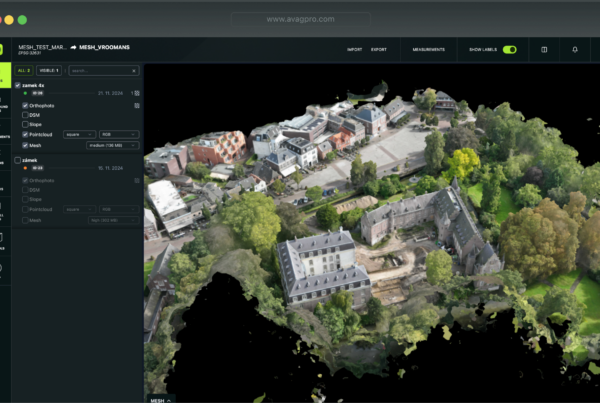This screenshot has width=600, height=403.
Task: Click the green macOS maximize button
Action: (22, 19)
